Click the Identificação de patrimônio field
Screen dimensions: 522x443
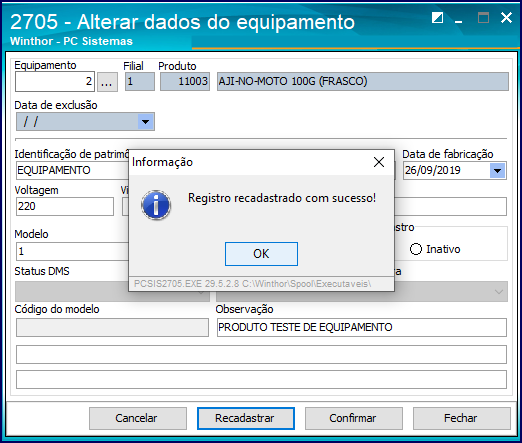[x=72, y=170]
